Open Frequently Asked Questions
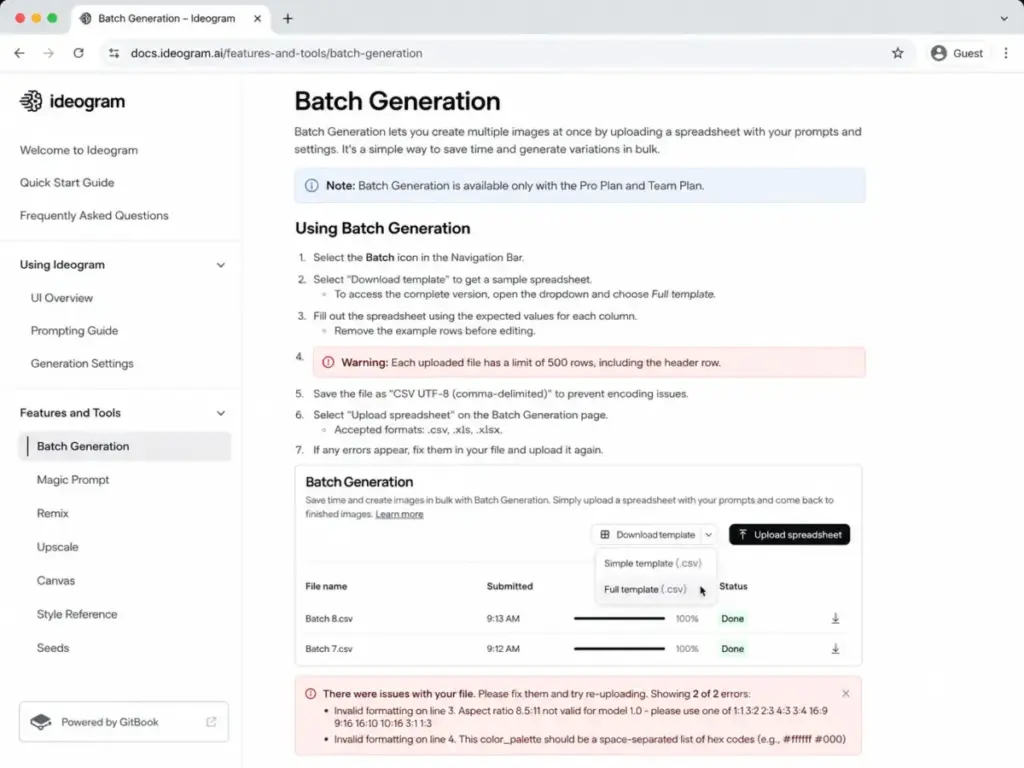1024x768 pixels. pos(94,216)
